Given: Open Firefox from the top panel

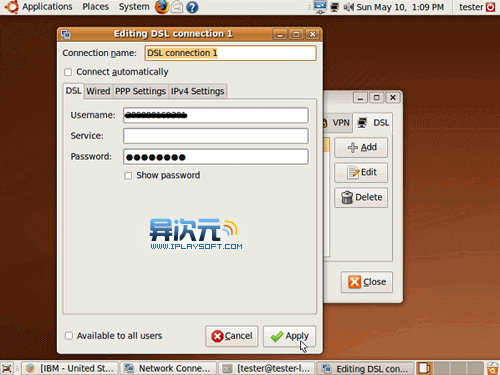Looking at the screenshot, I should tap(162, 7).
